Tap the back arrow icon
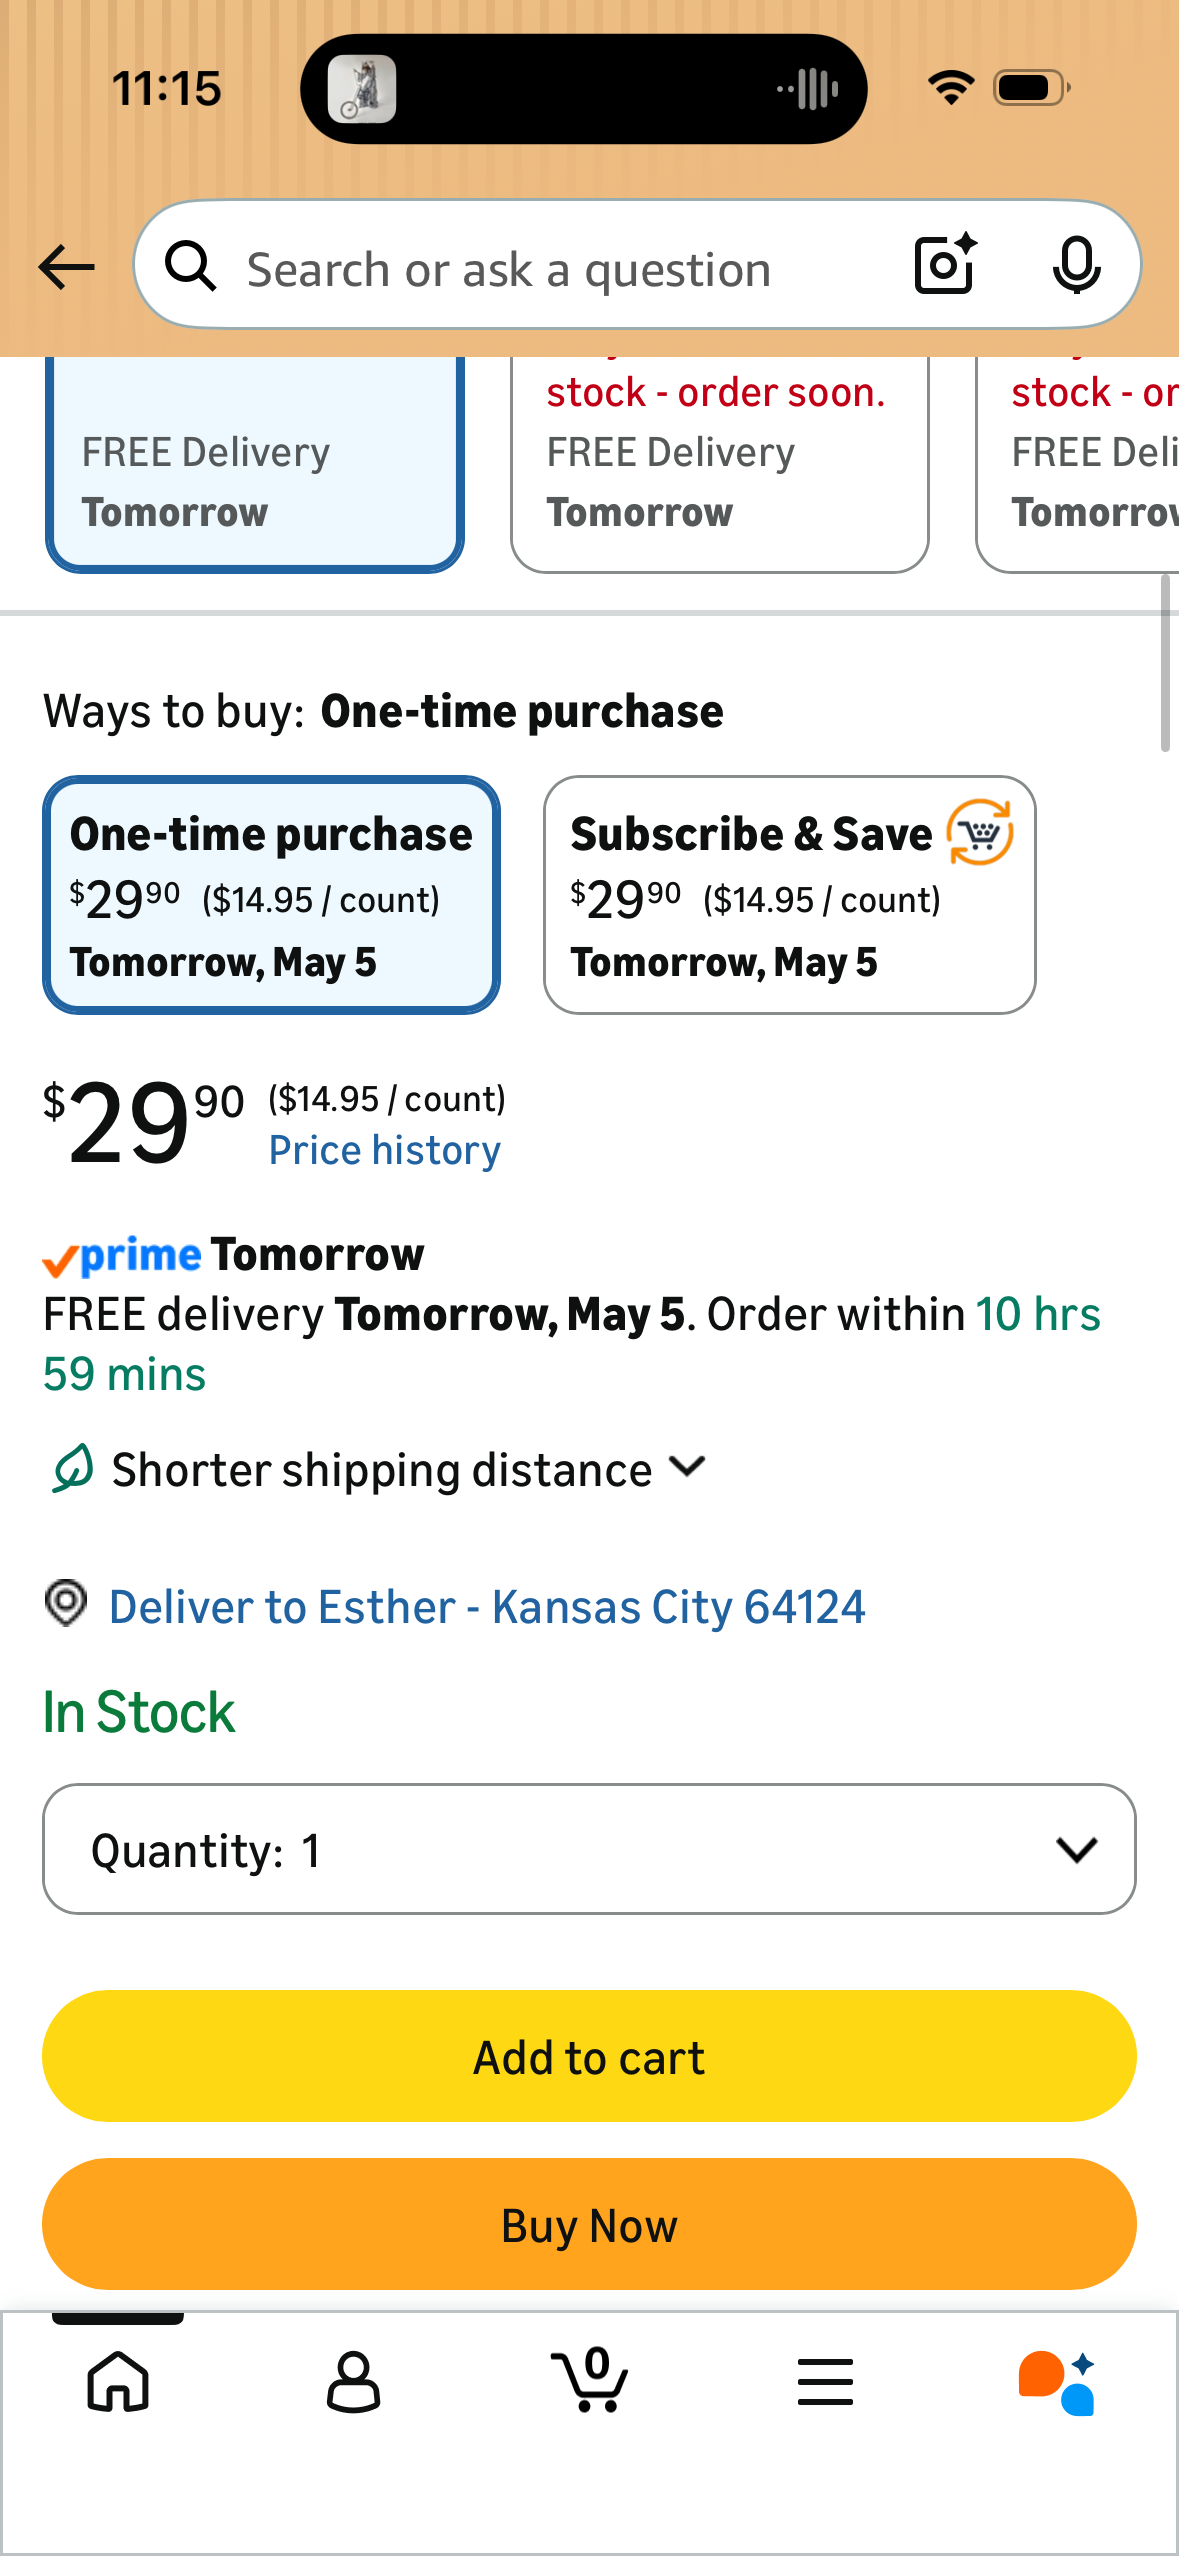 tap(66, 268)
